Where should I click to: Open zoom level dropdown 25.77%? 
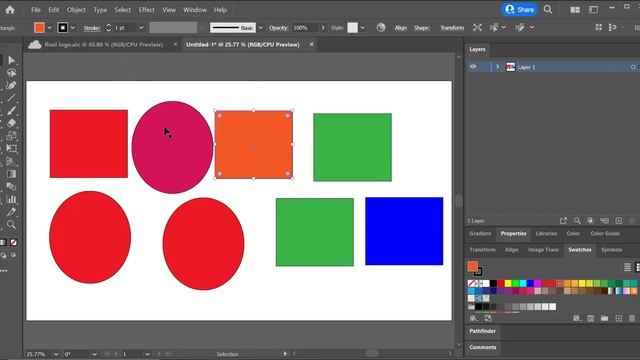coord(56,354)
